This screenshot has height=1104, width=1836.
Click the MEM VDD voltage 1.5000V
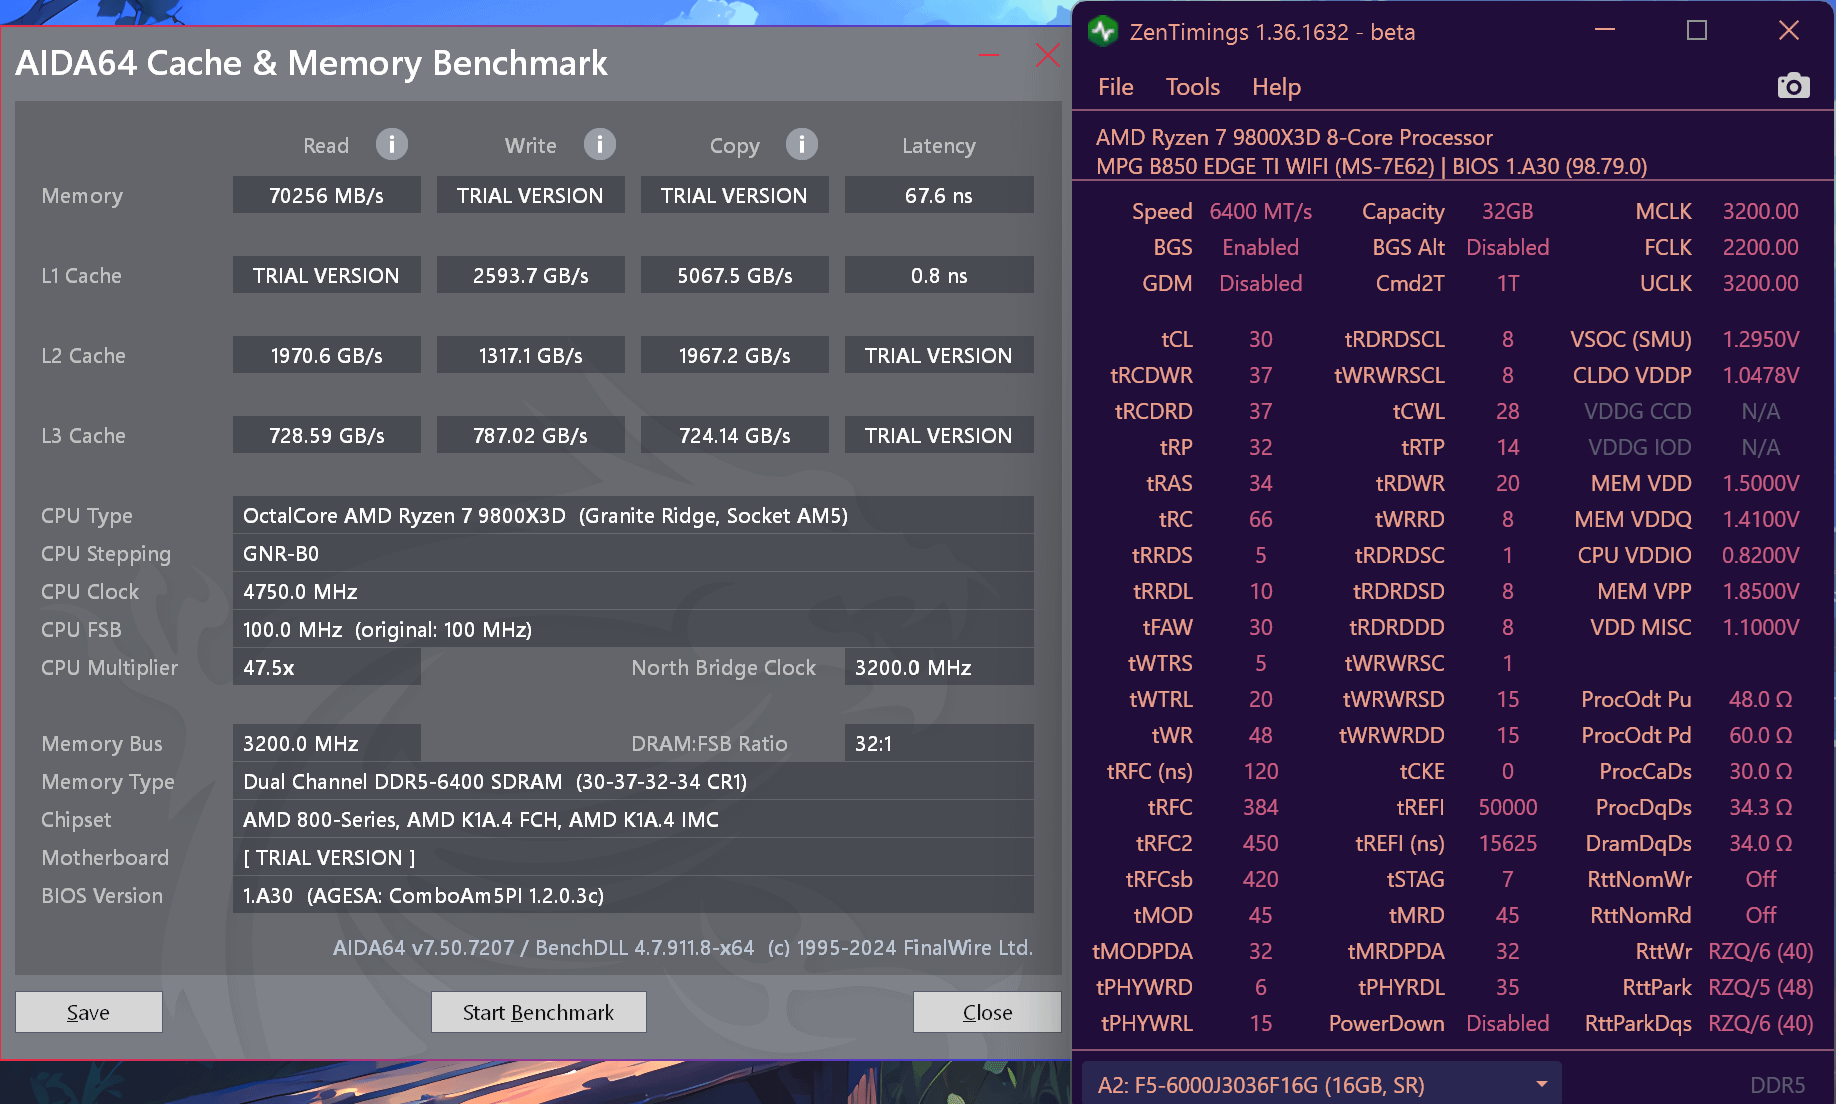point(1760,483)
